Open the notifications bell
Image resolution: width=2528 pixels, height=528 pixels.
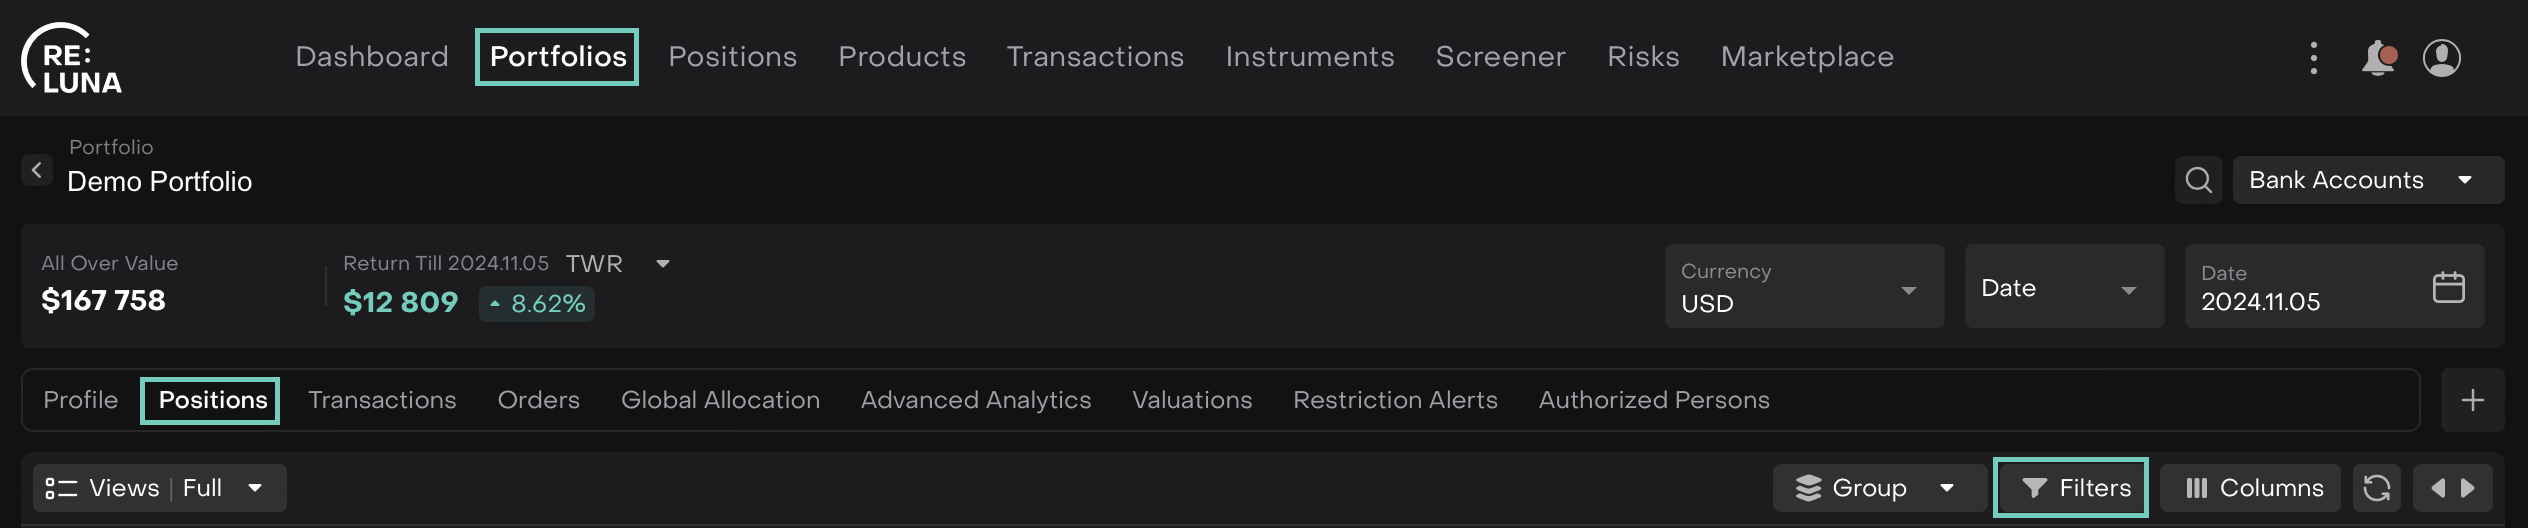[2378, 58]
